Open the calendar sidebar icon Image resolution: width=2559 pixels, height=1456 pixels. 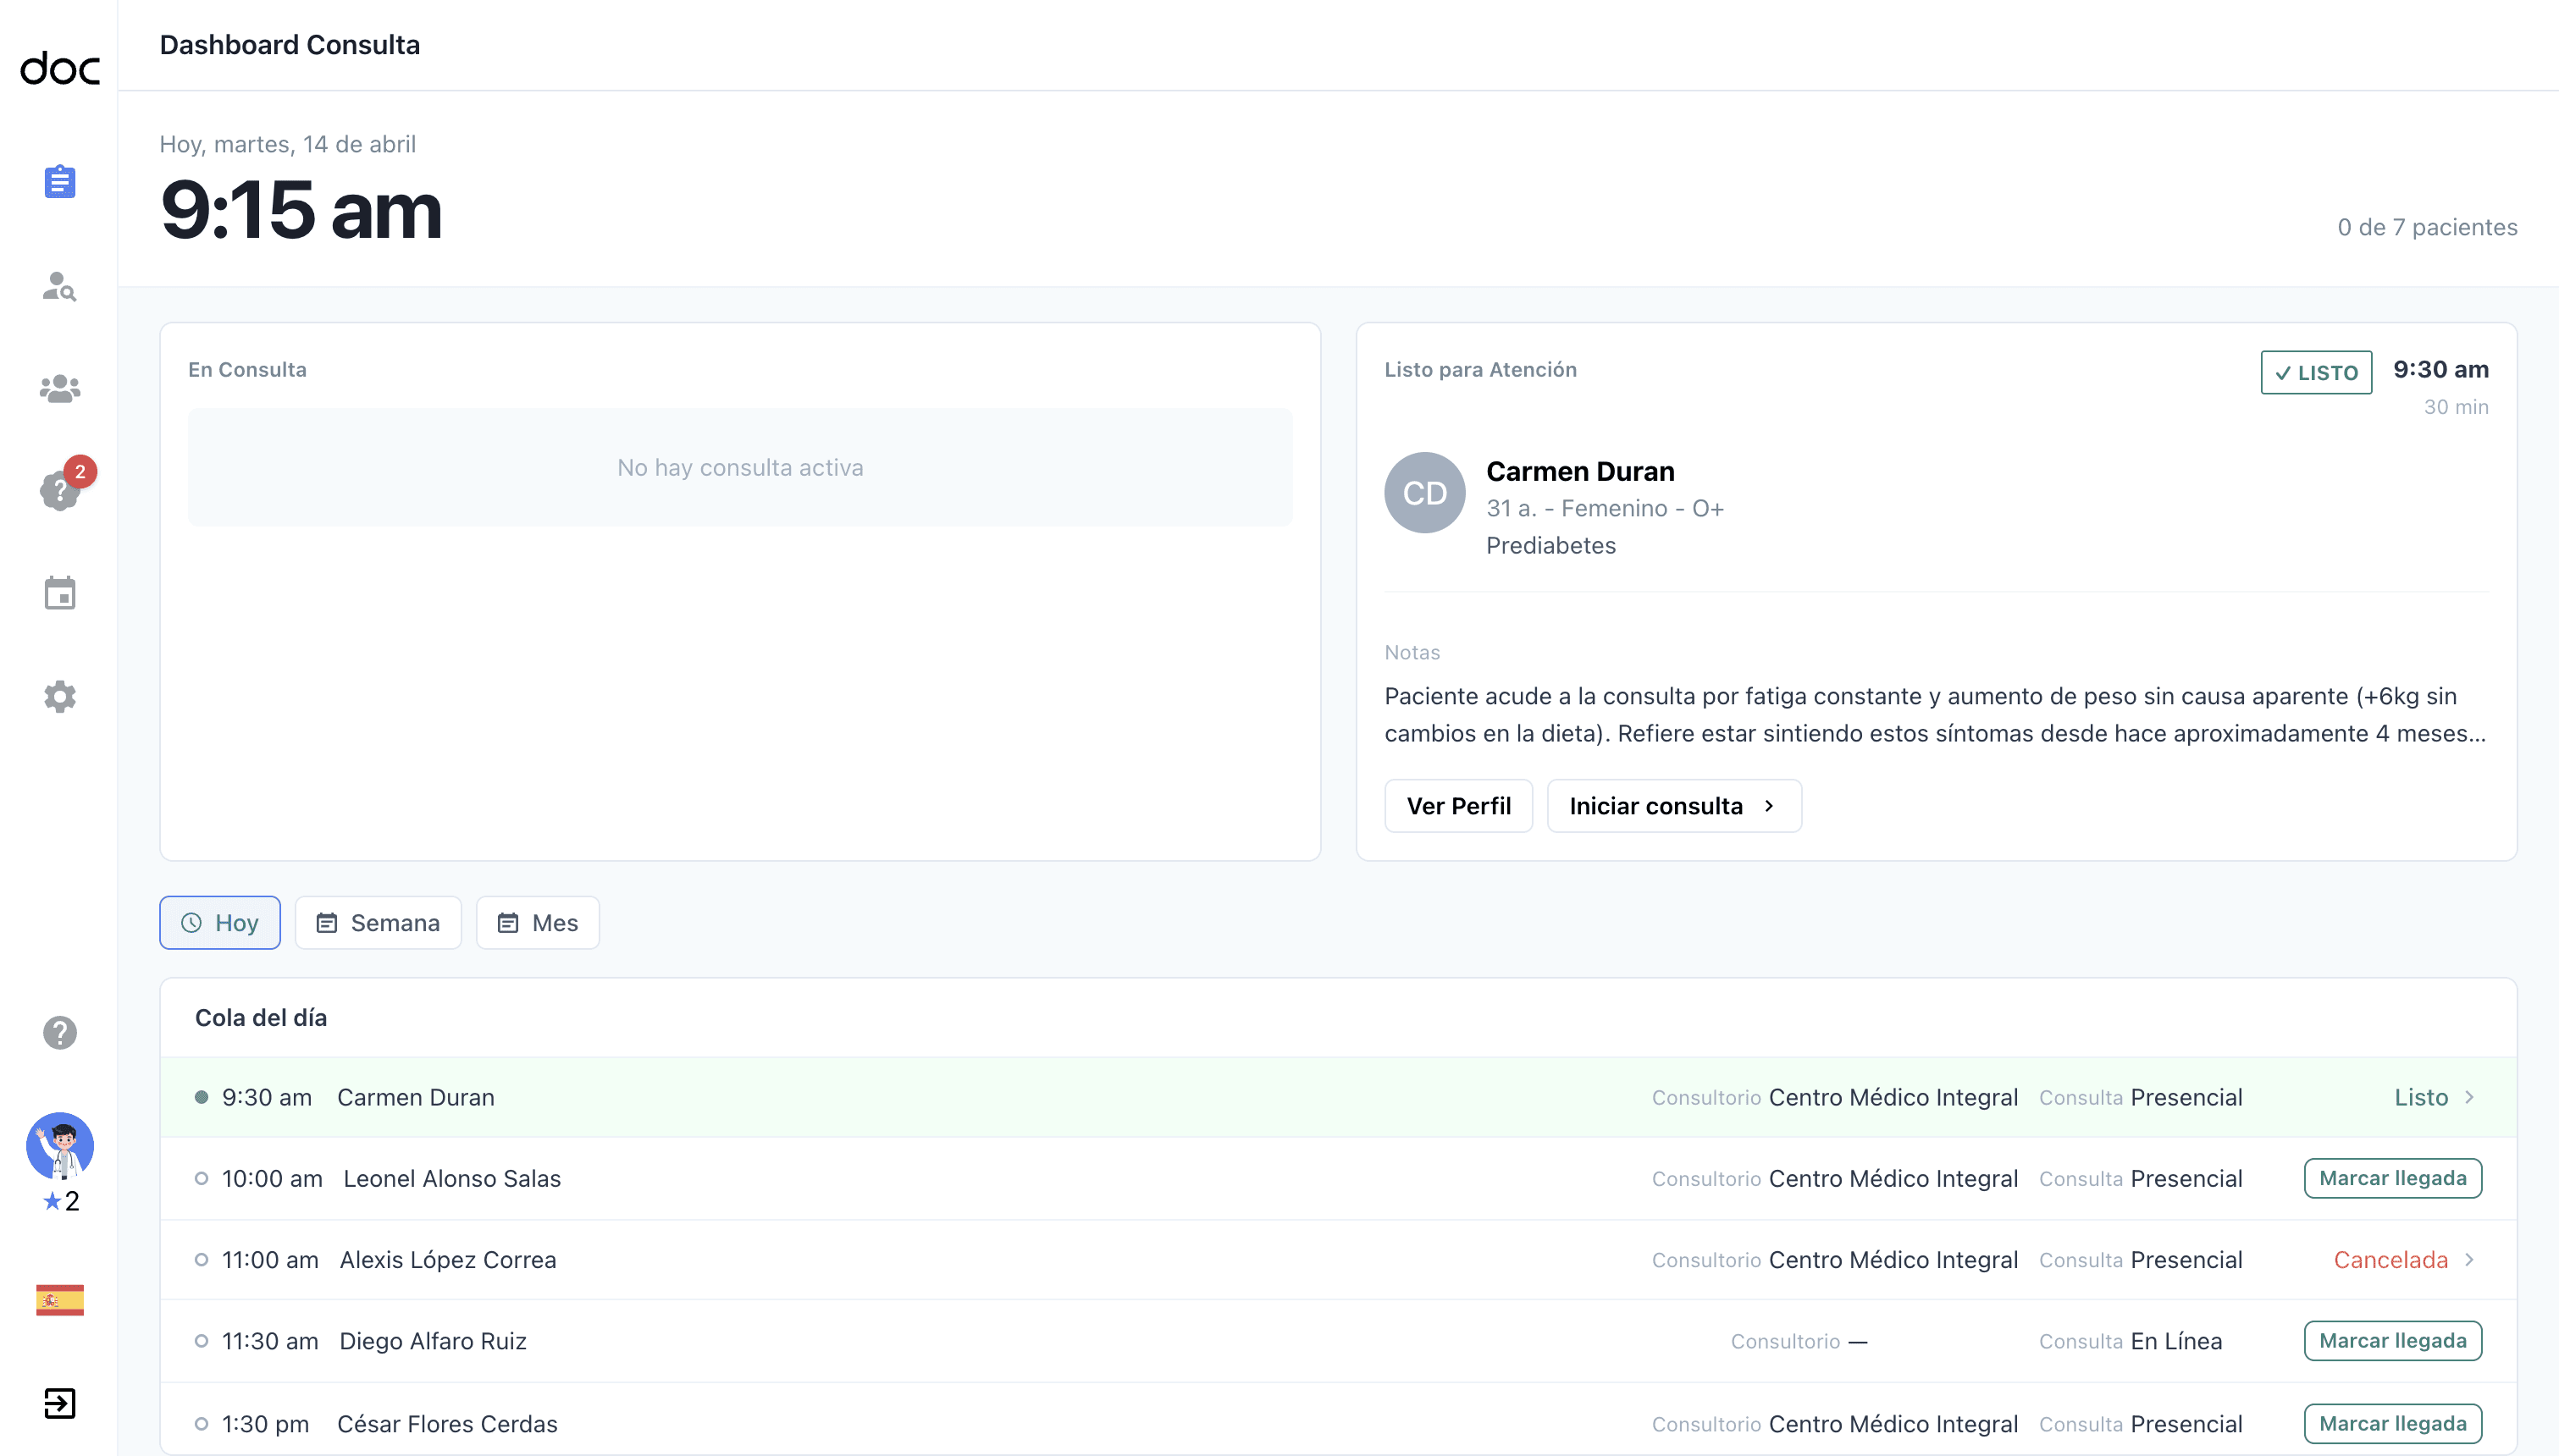(x=60, y=593)
